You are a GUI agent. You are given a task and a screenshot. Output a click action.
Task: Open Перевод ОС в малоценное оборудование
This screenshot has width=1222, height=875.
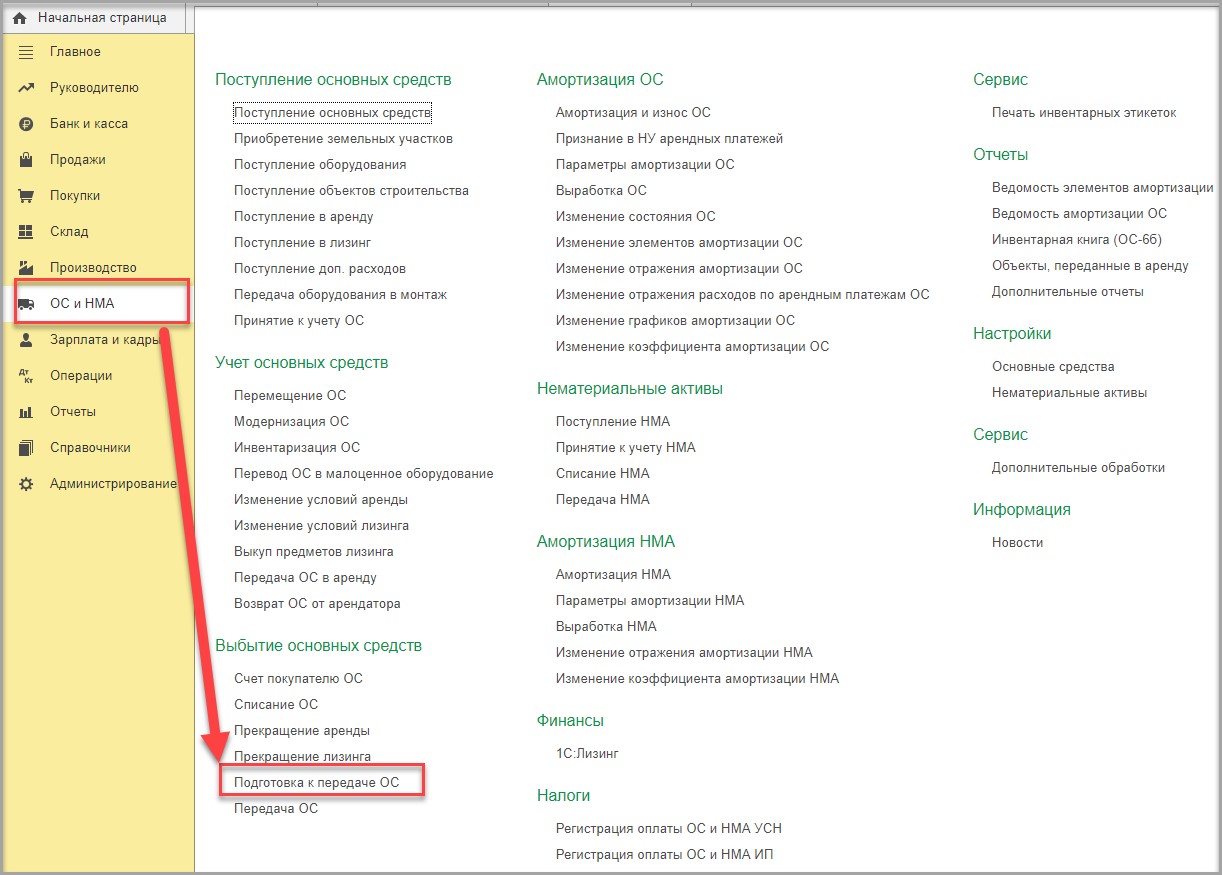click(x=364, y=473)
